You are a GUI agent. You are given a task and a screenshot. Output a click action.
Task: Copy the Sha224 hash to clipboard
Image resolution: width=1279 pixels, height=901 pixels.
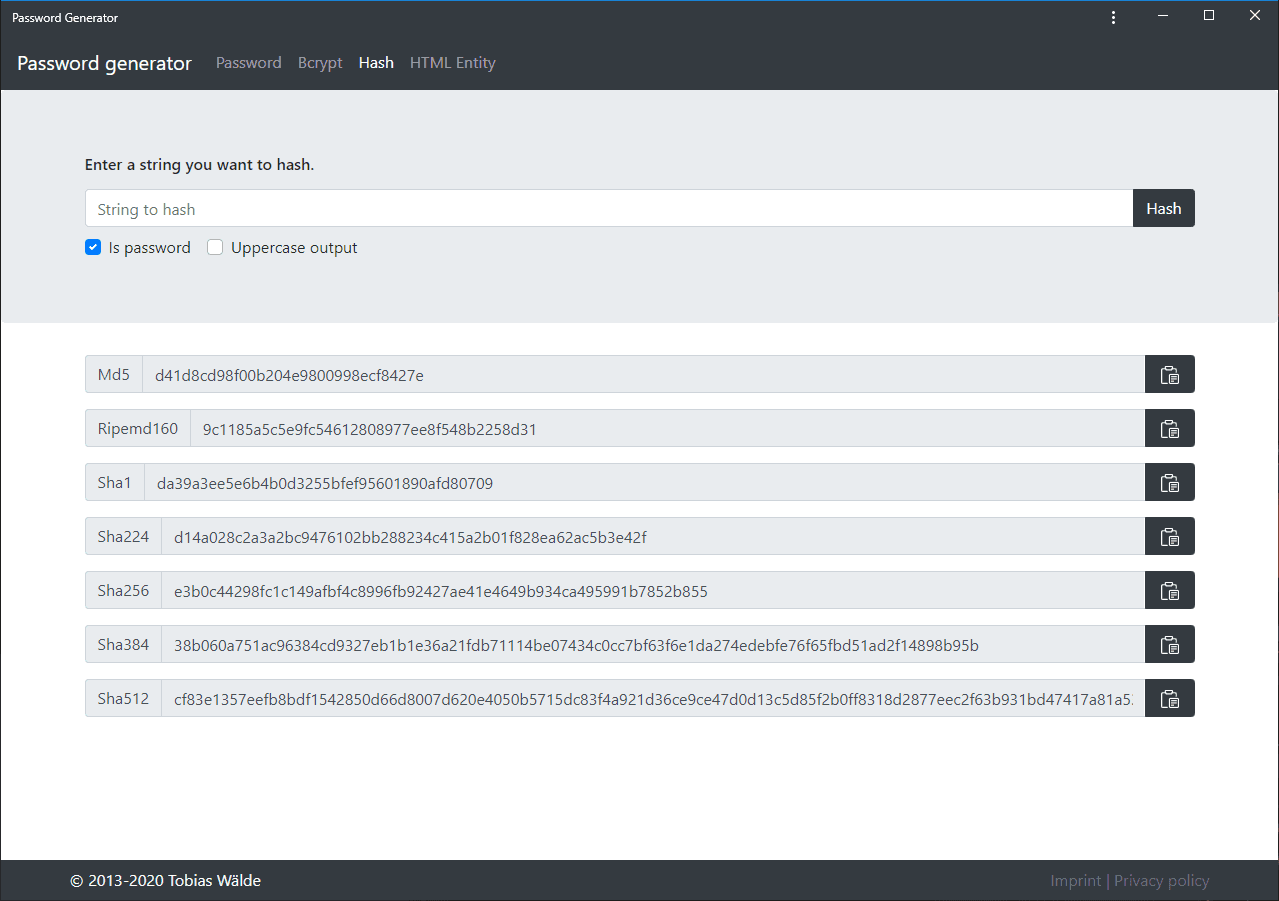(1169, 537)
